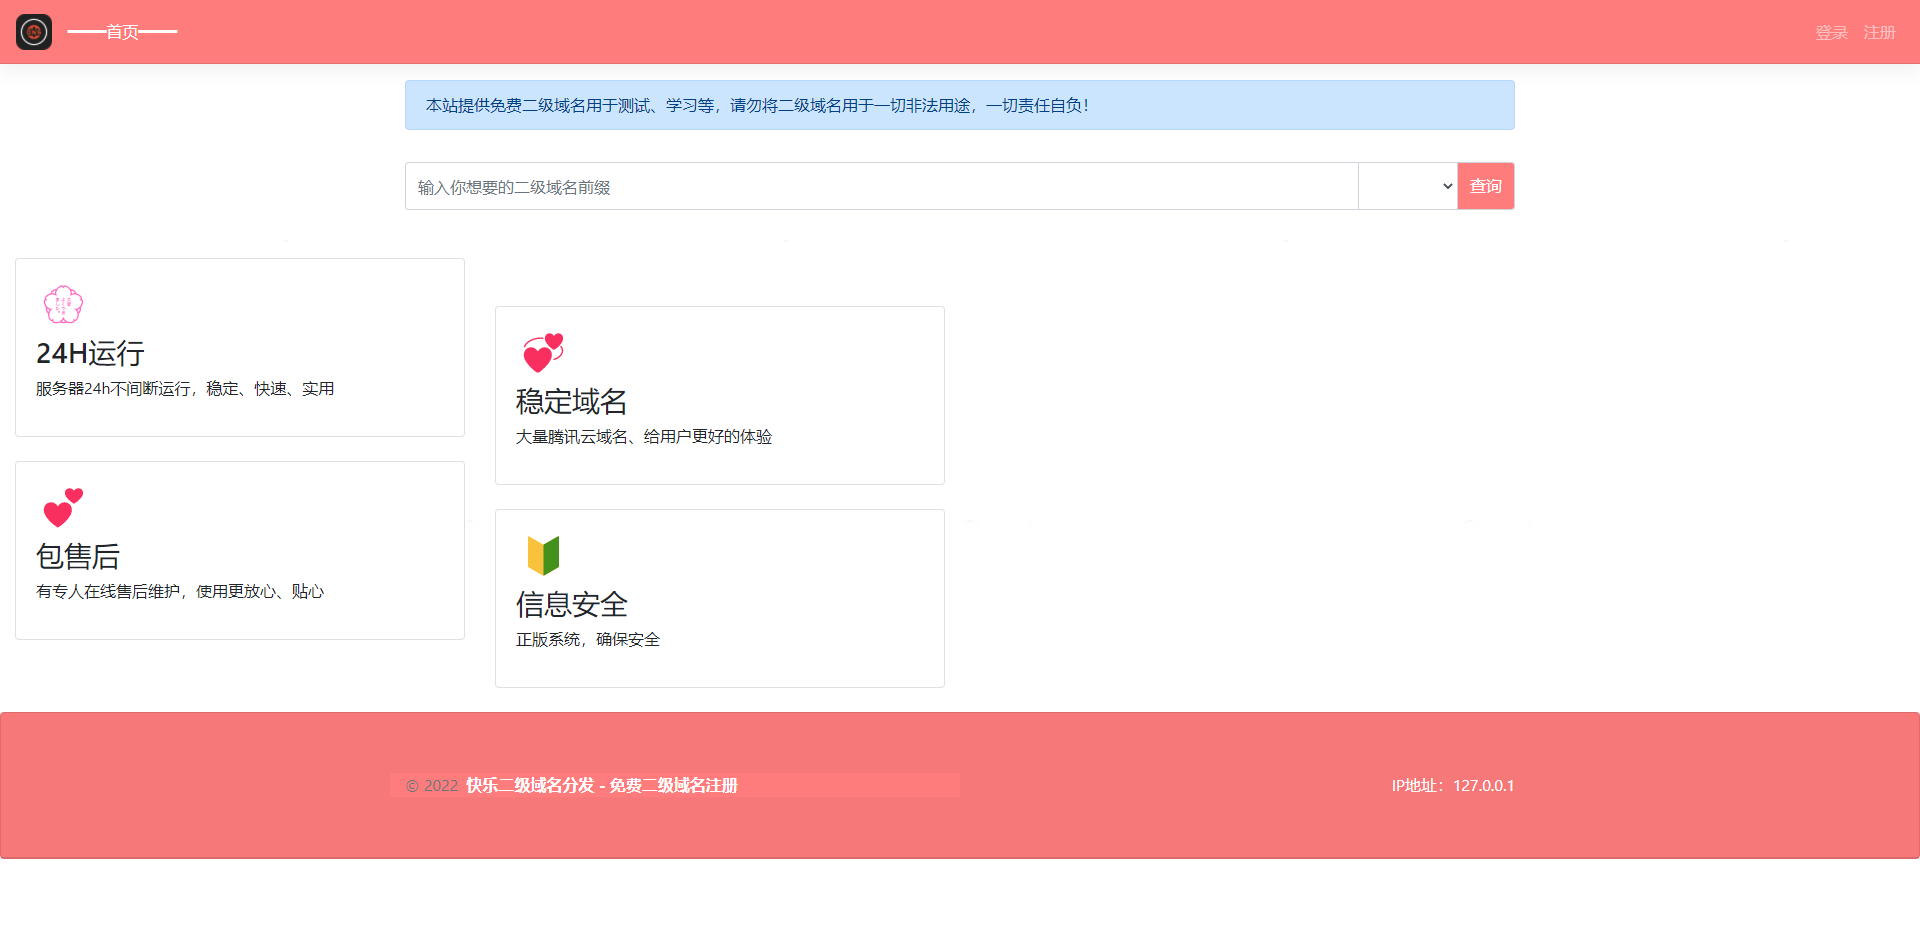Select the 稳定域名 card heading
Viewport: 1920px width, 933px height.
click(x=571, y=401)
